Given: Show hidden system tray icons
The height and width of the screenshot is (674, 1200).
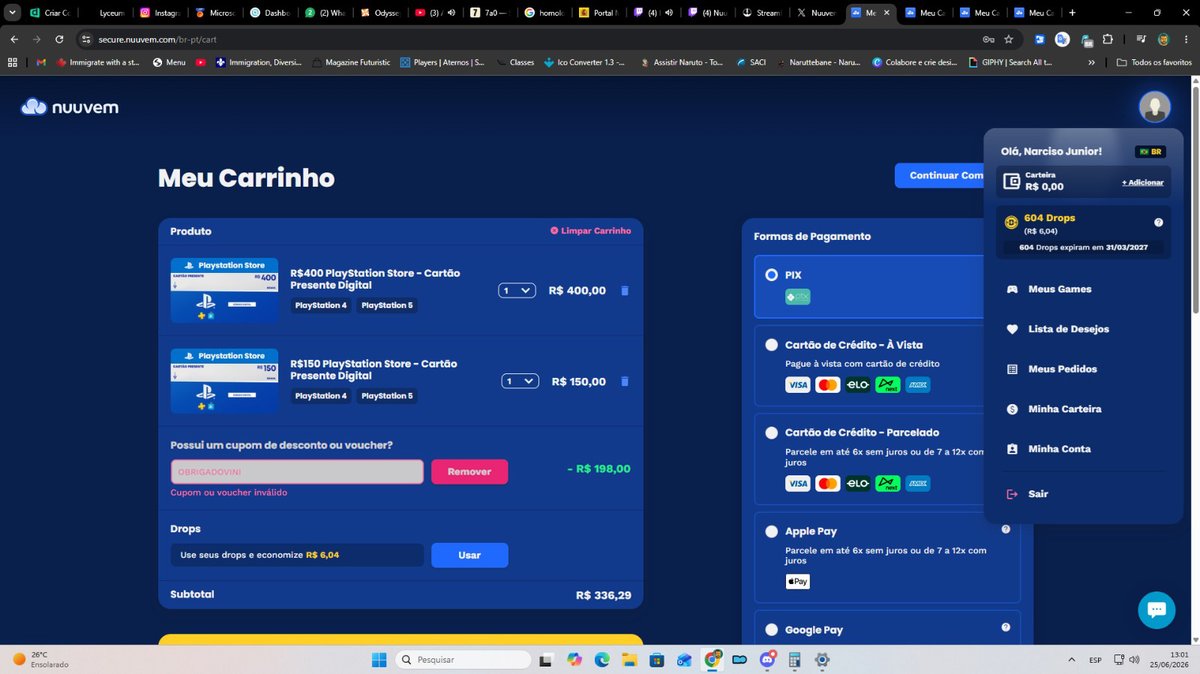Looking at the screenshot, I should tap(1071, 660).
